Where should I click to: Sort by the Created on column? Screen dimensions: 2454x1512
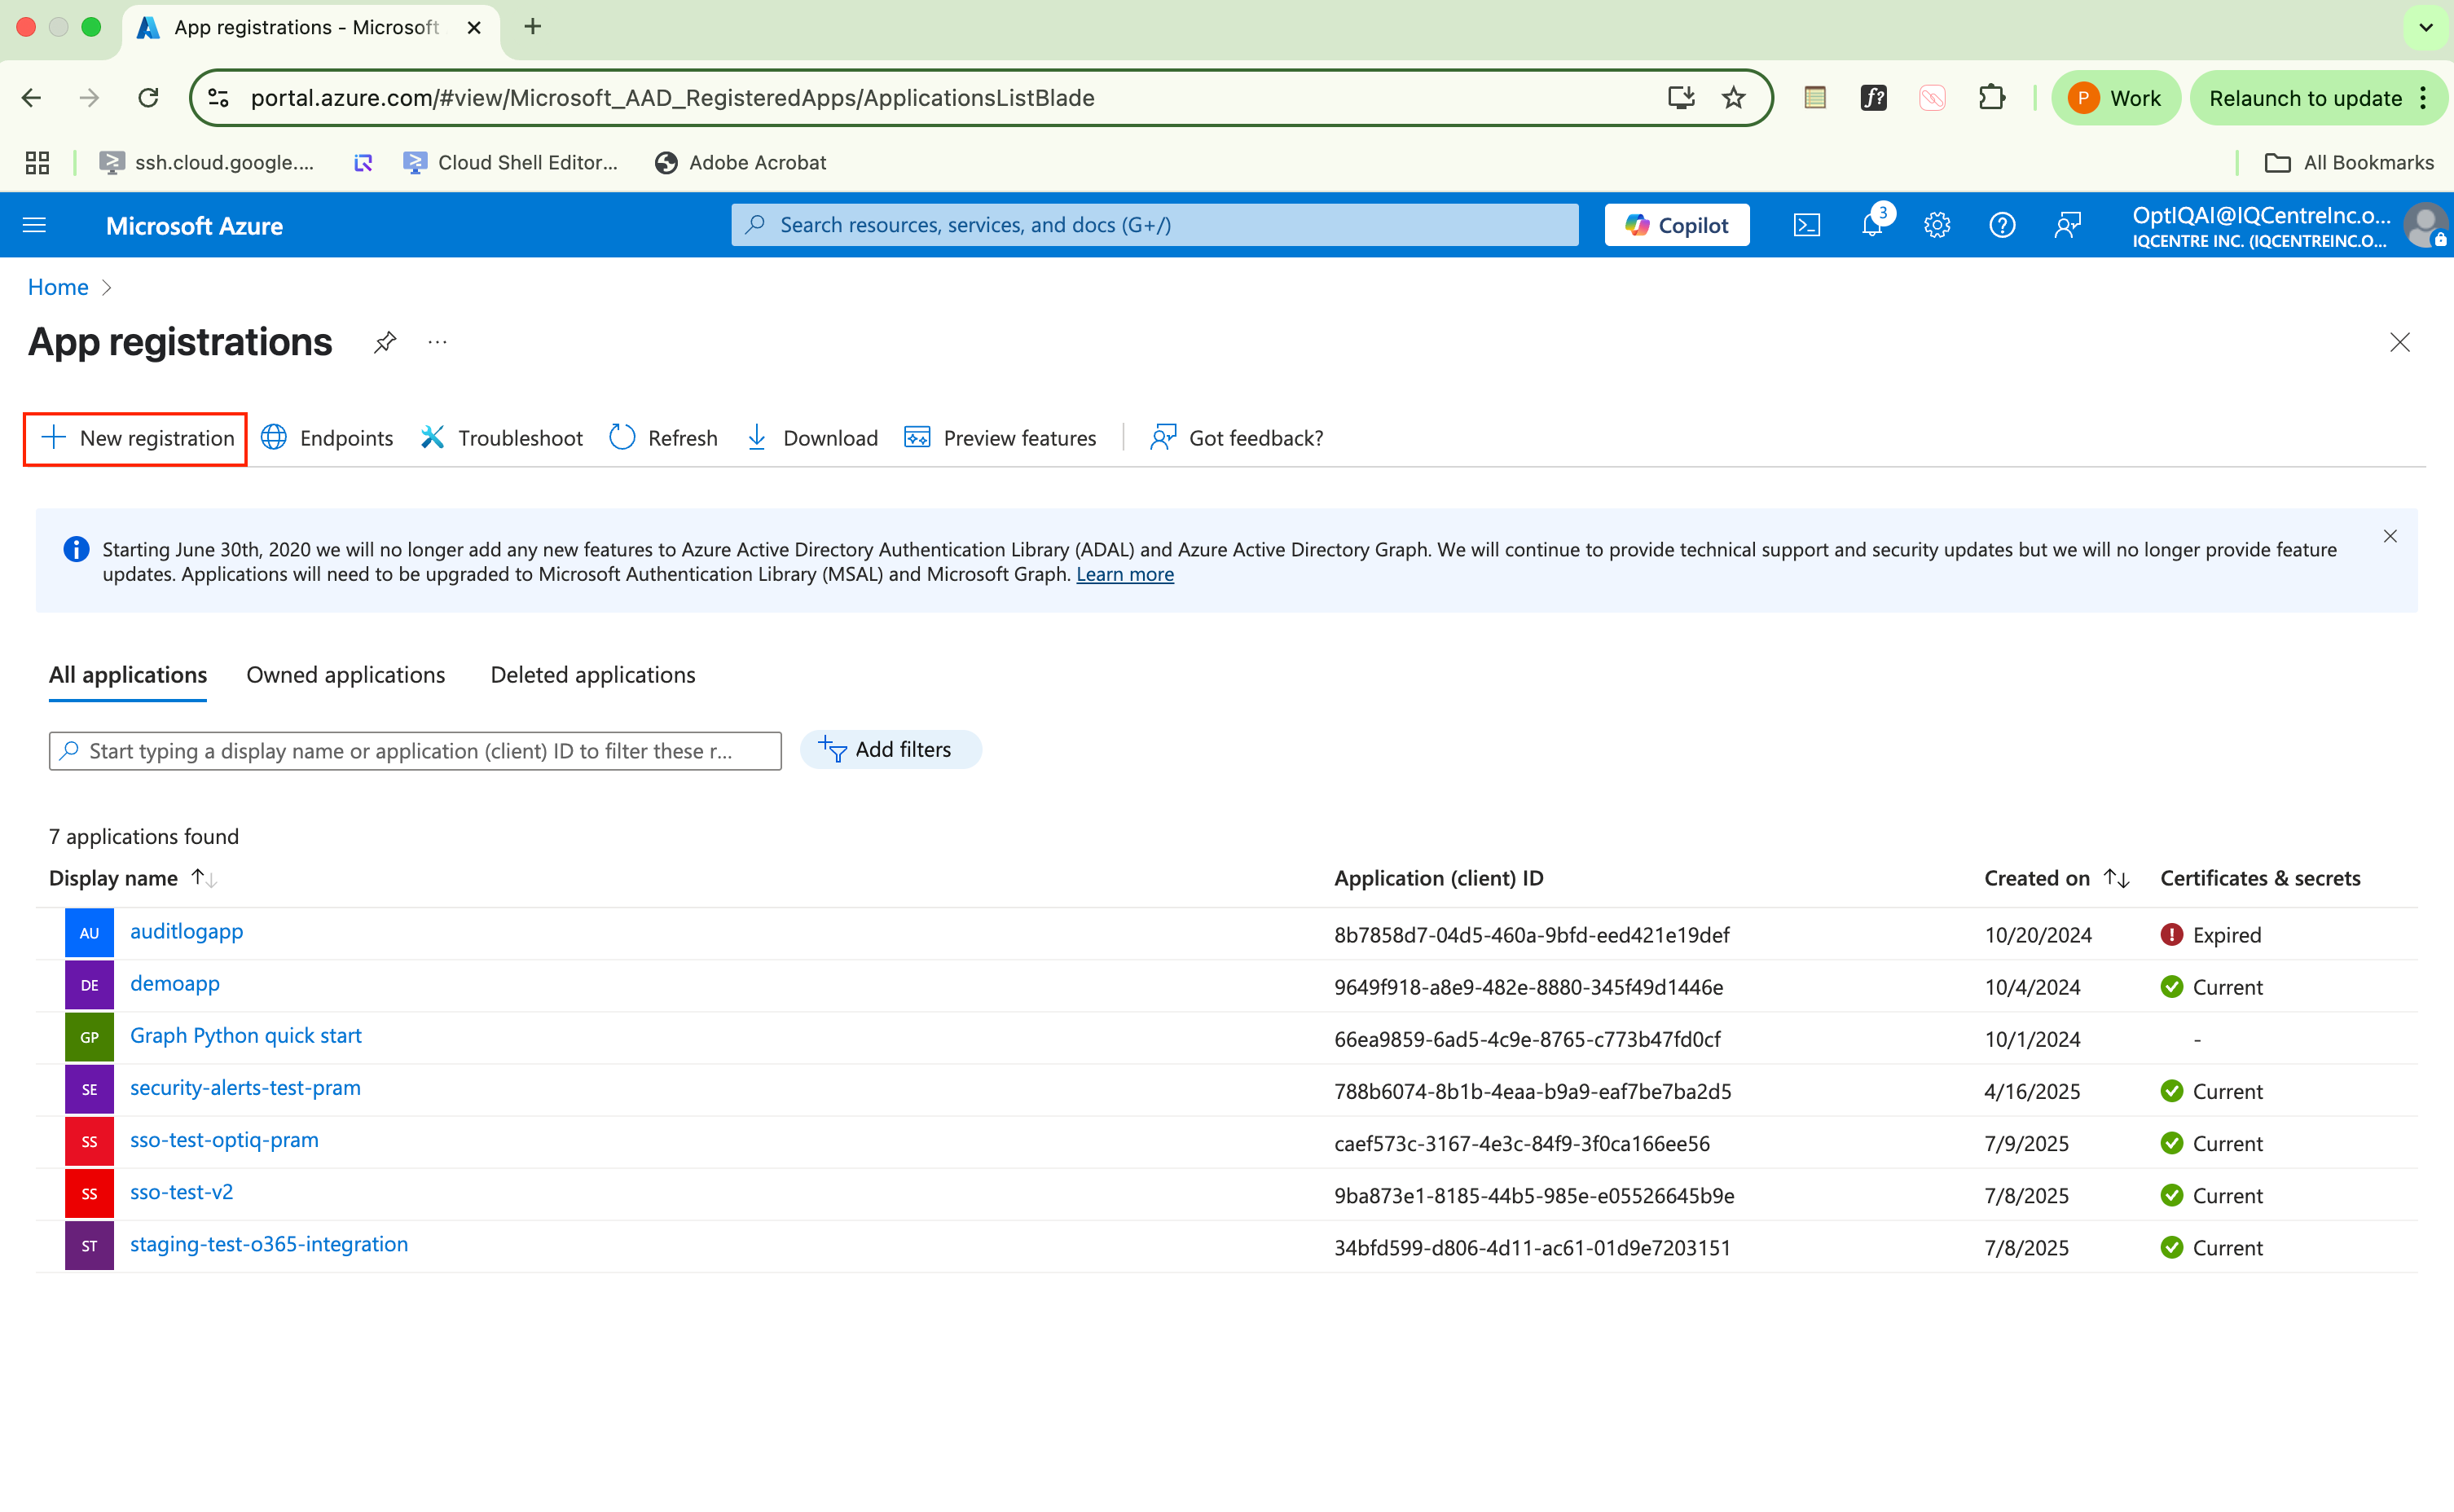(2057, 878)
